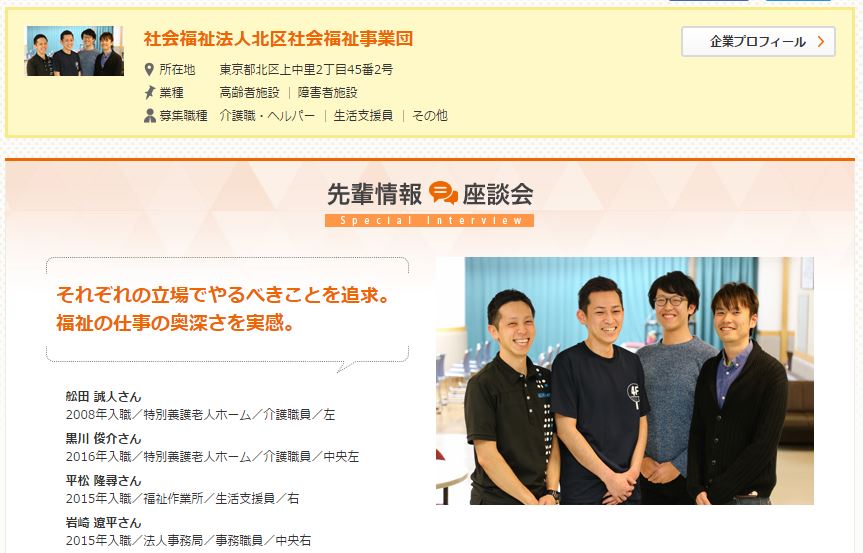Click the small staff thumbnail in yellow header

[75, 51]
